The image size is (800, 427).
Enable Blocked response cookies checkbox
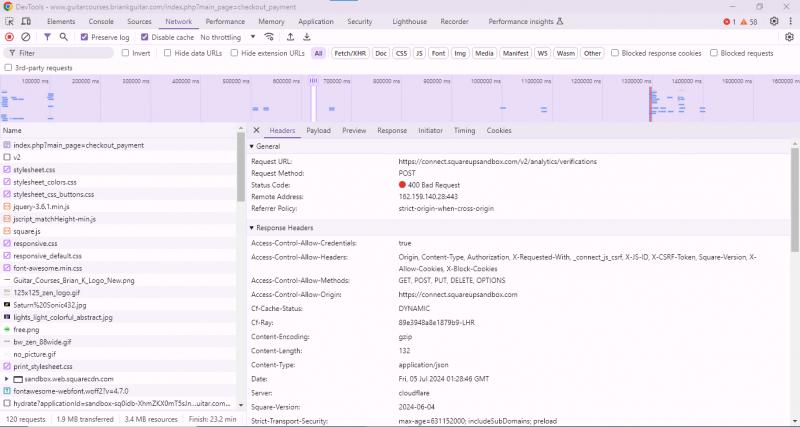tap(615, 53)
